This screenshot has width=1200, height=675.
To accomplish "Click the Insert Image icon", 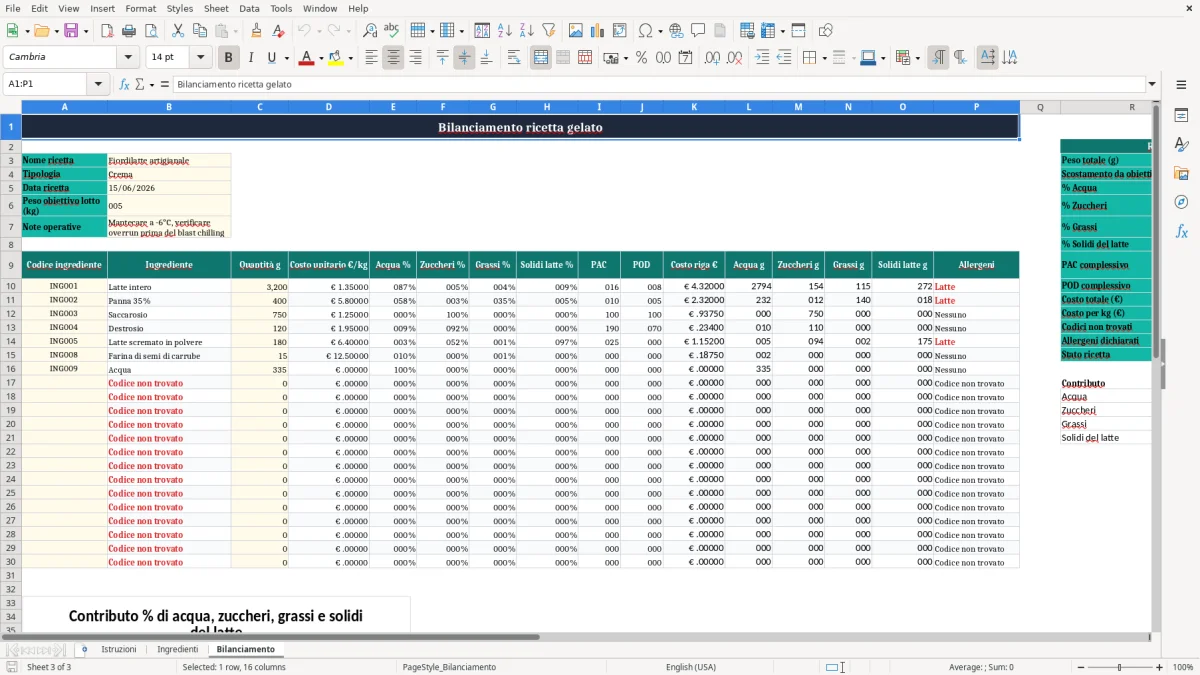I will tap(576, 31).
